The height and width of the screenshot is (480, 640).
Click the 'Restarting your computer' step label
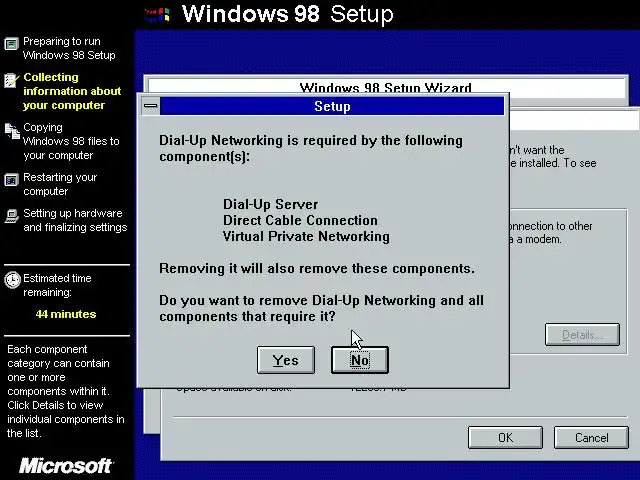pos(60,184)
